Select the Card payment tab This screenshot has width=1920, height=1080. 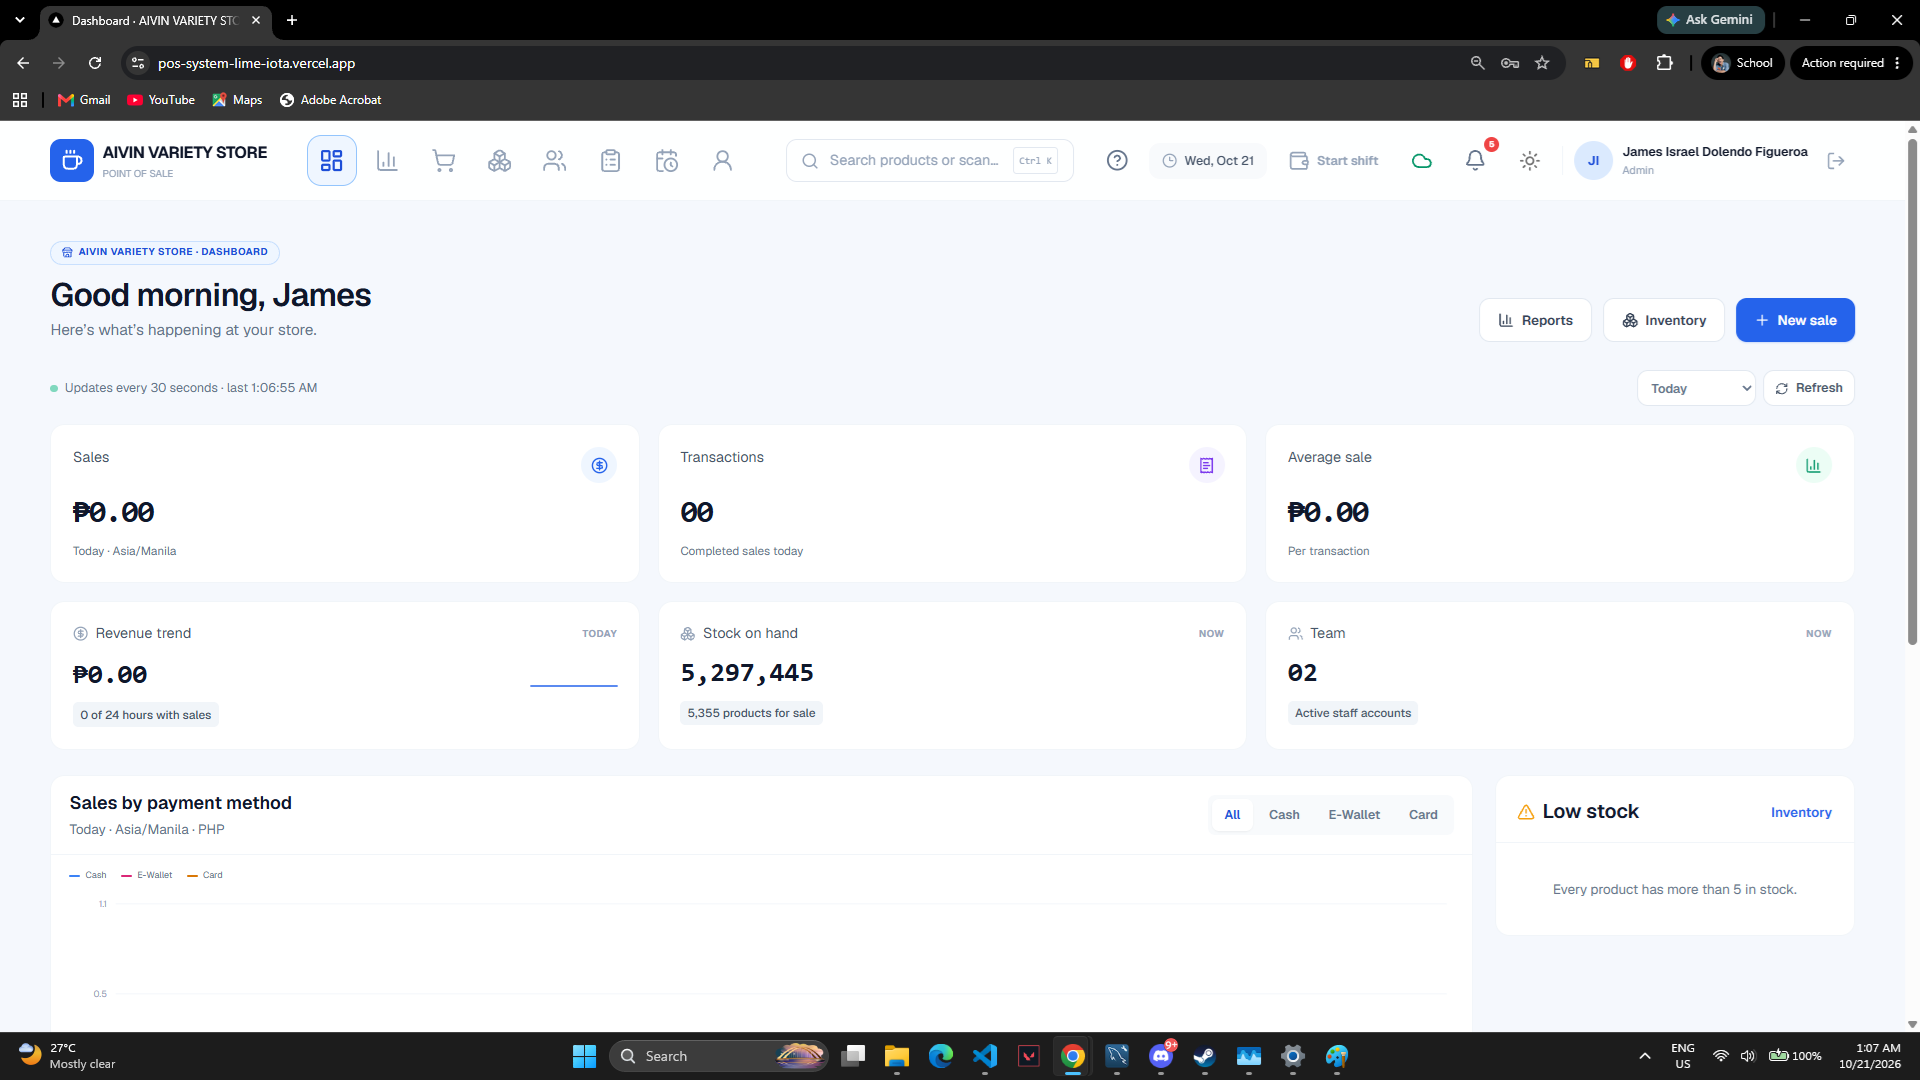click(x=1423, y=815)
